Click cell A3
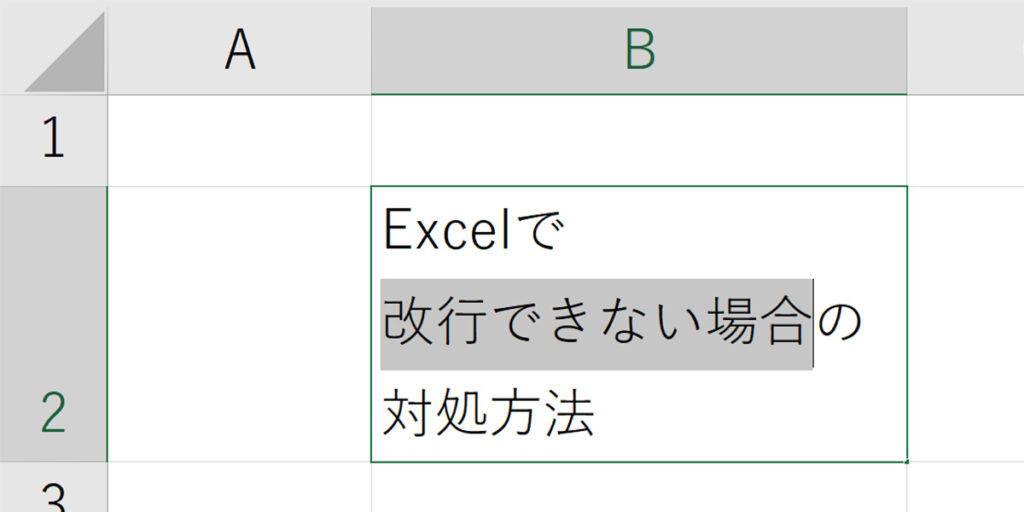The image size is (1024, 512). 239,490
